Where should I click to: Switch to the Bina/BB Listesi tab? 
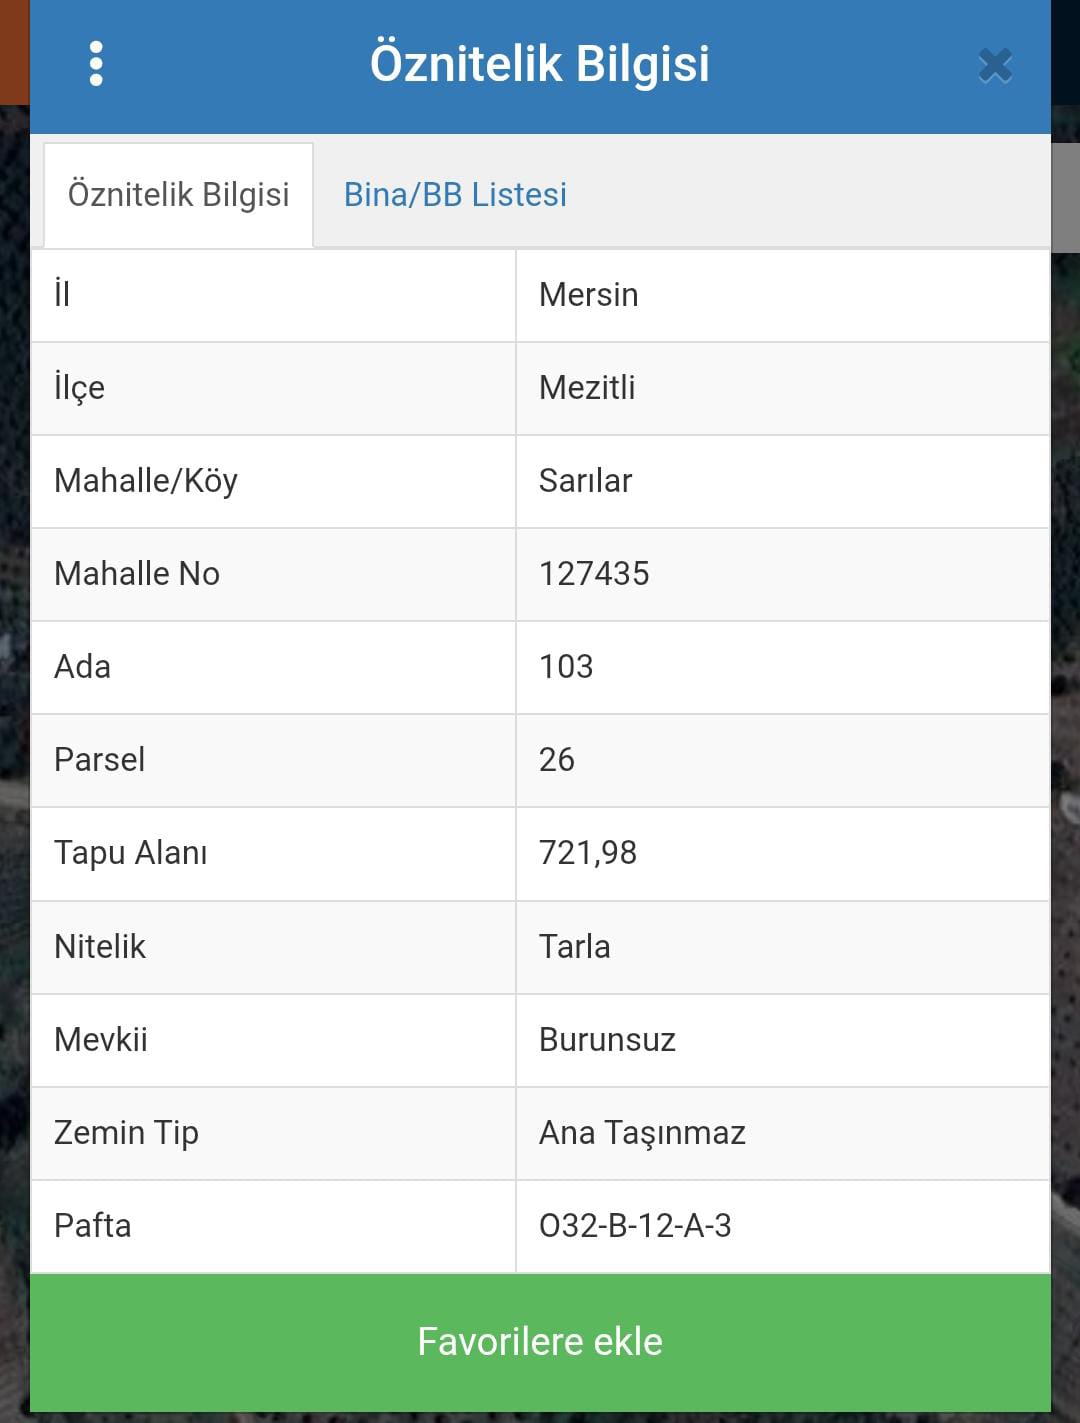tap(455, 194)
